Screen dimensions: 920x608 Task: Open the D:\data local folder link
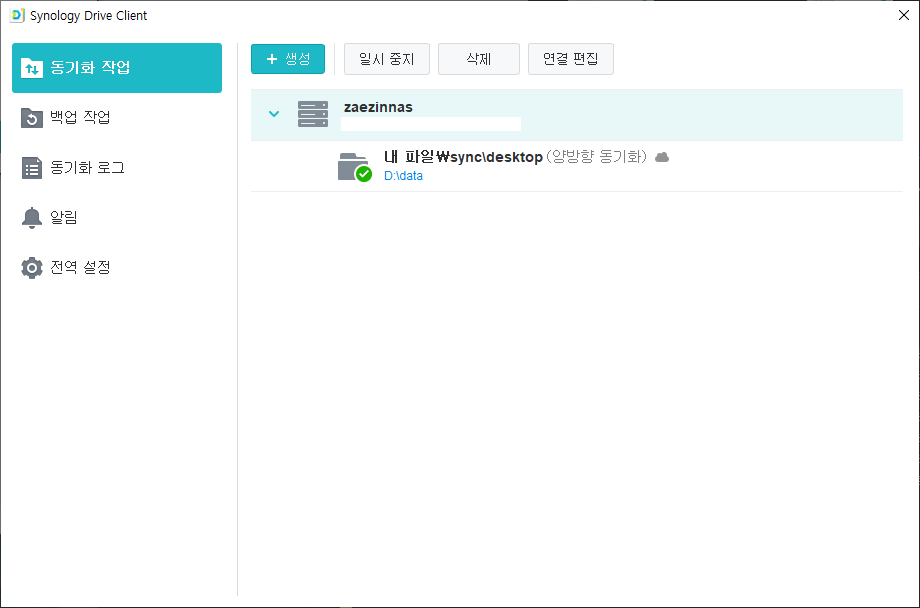pyautogui.click(x=403, y=176)
